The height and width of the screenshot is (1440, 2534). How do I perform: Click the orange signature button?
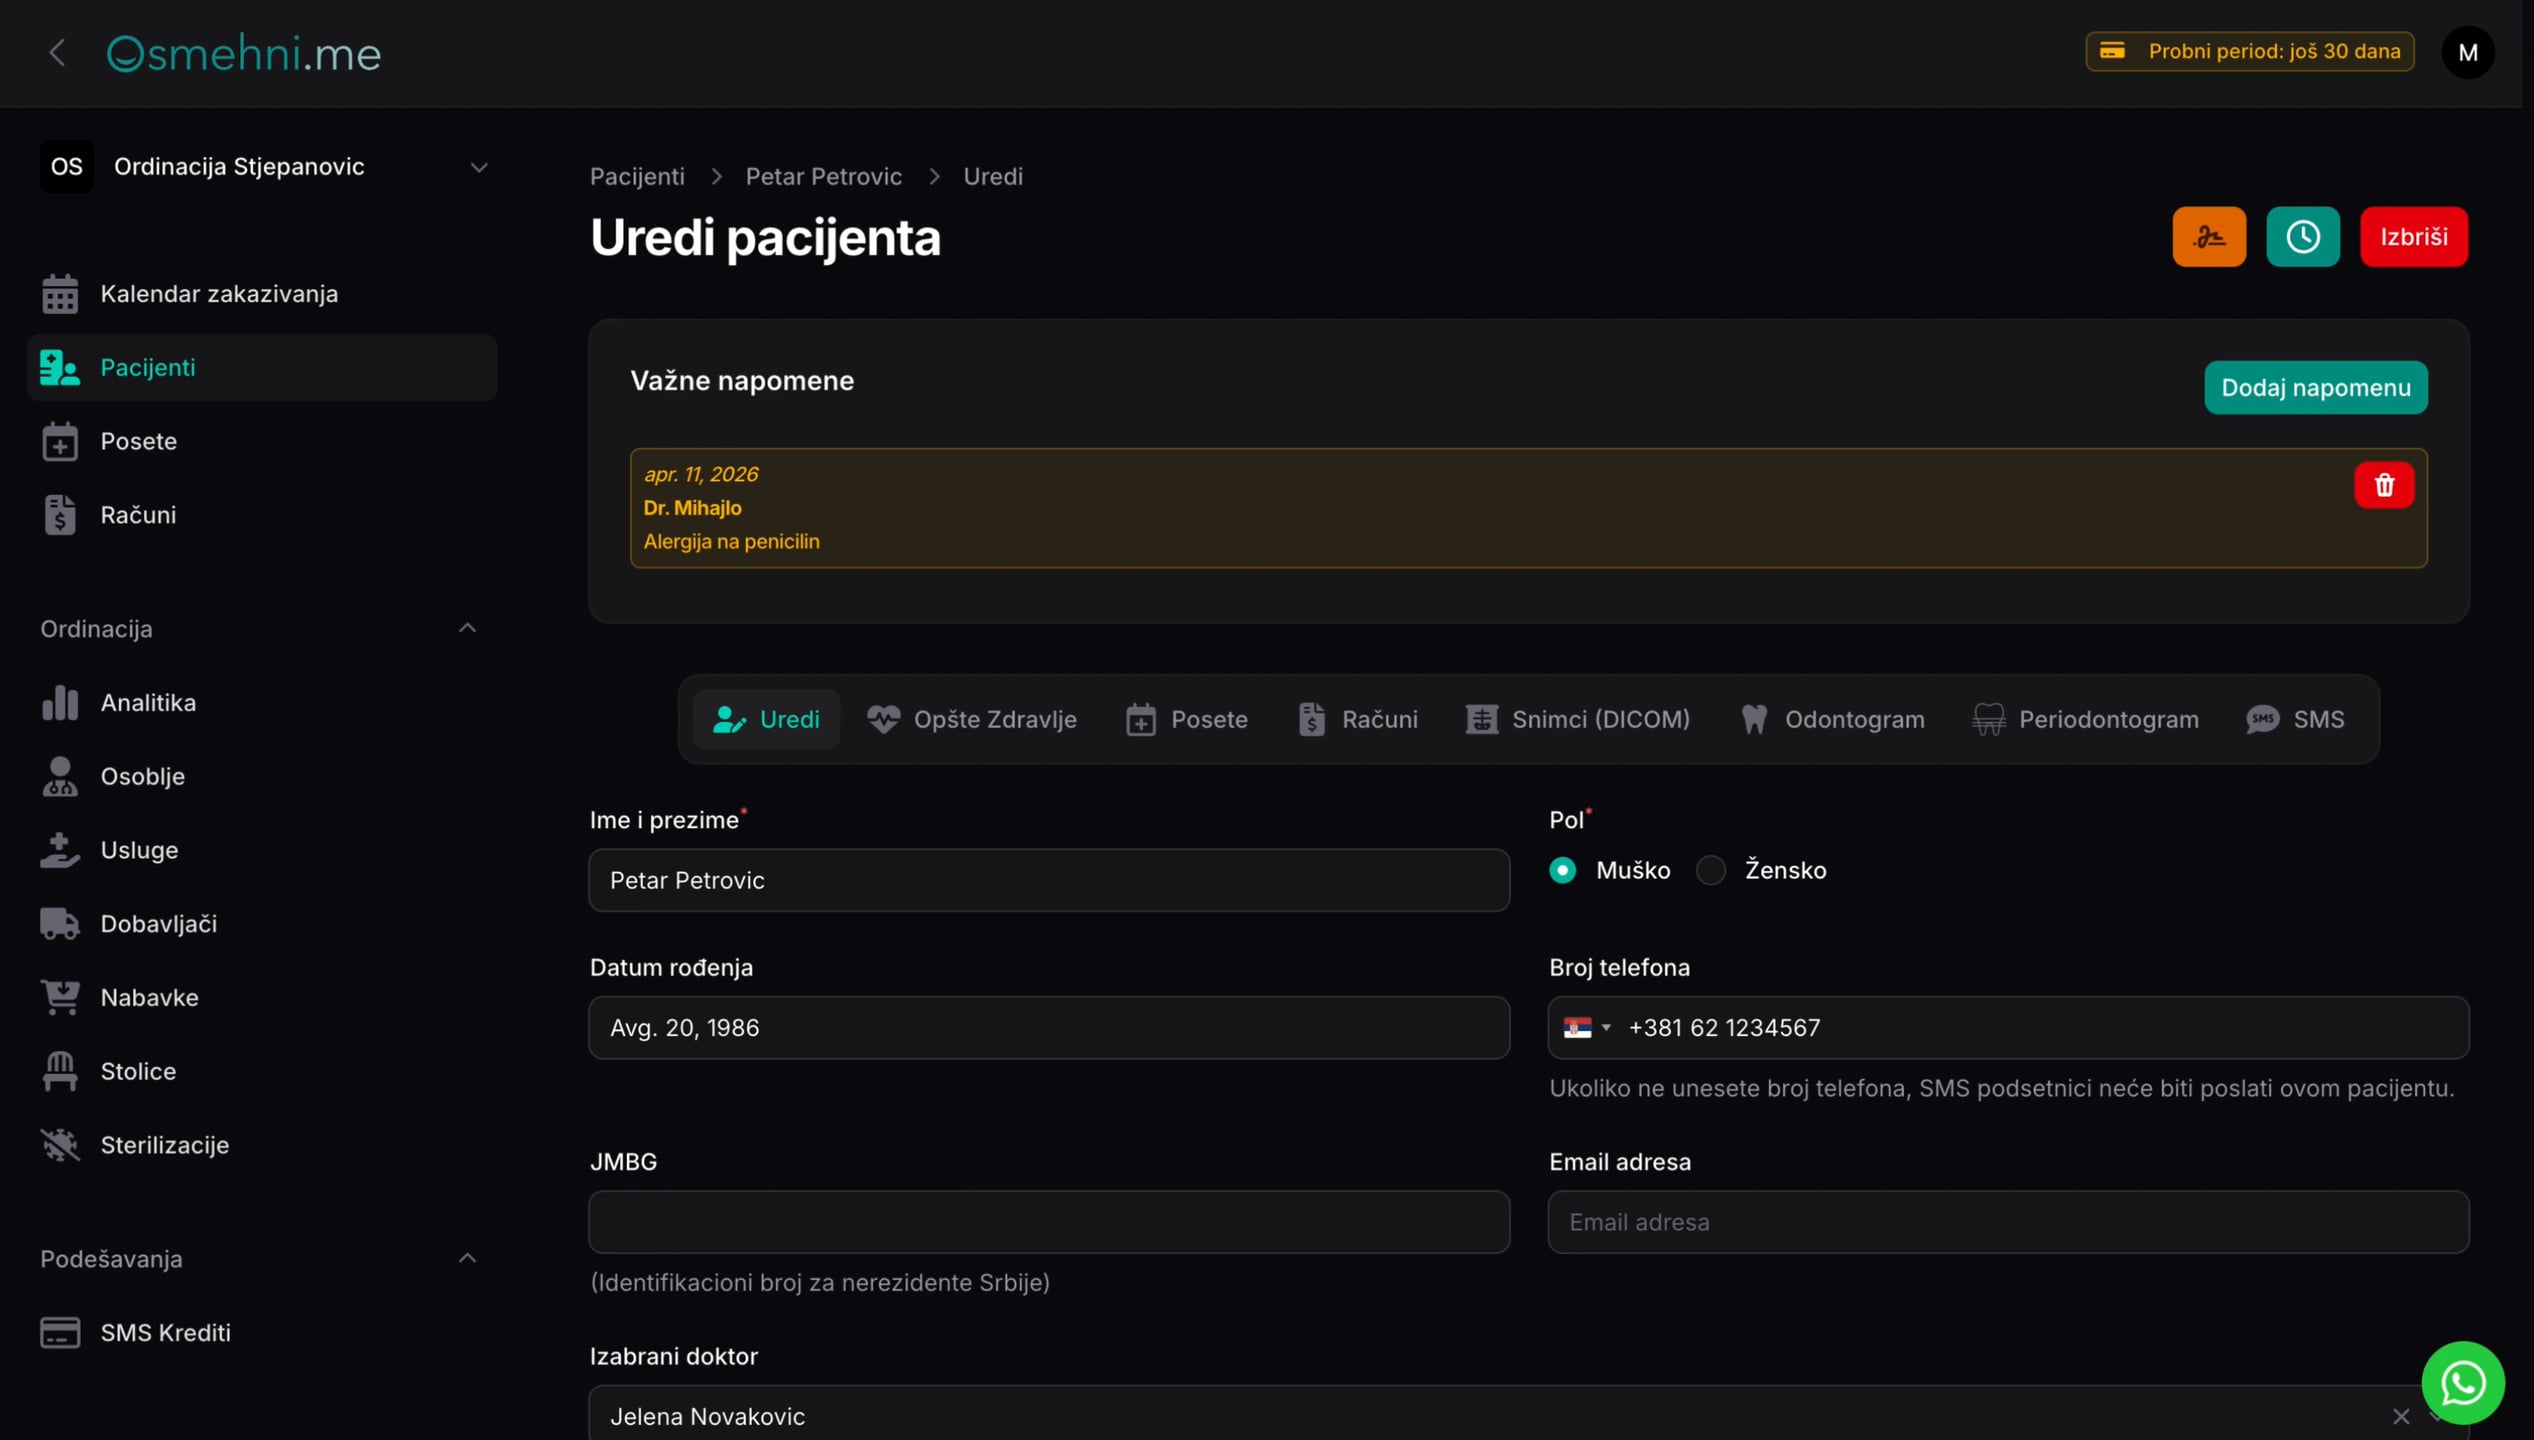2209,237
